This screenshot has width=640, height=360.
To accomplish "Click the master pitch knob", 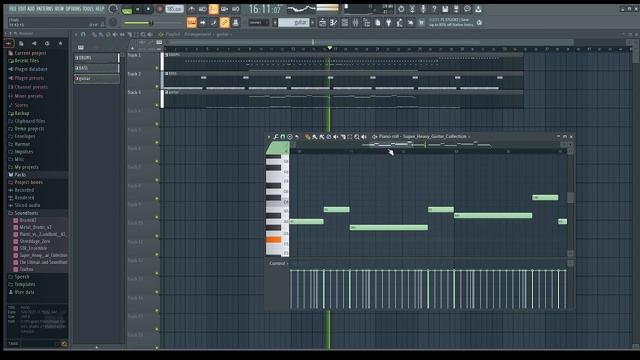I will point(113,22).
